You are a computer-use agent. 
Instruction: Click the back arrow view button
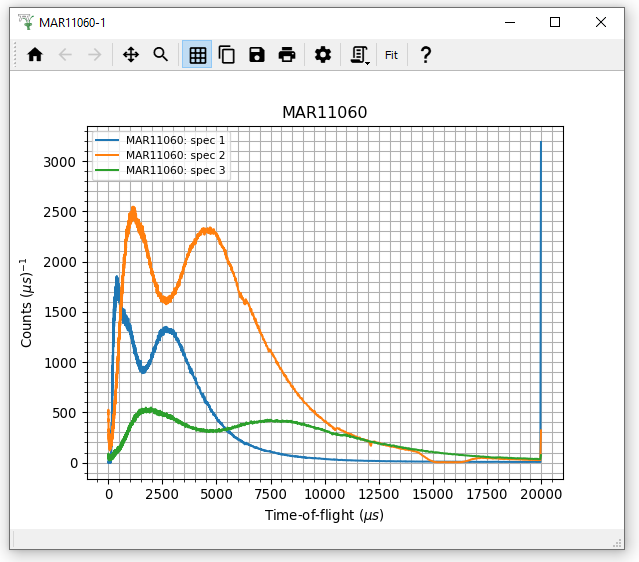pyautogui.click(x=65, y=55)
